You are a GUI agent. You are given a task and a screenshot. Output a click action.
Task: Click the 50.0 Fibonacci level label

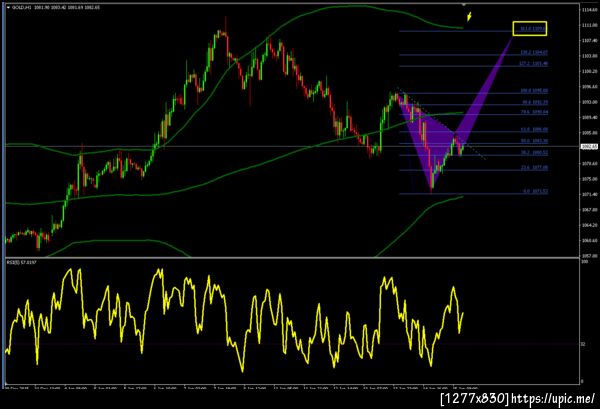click(534, 141)
